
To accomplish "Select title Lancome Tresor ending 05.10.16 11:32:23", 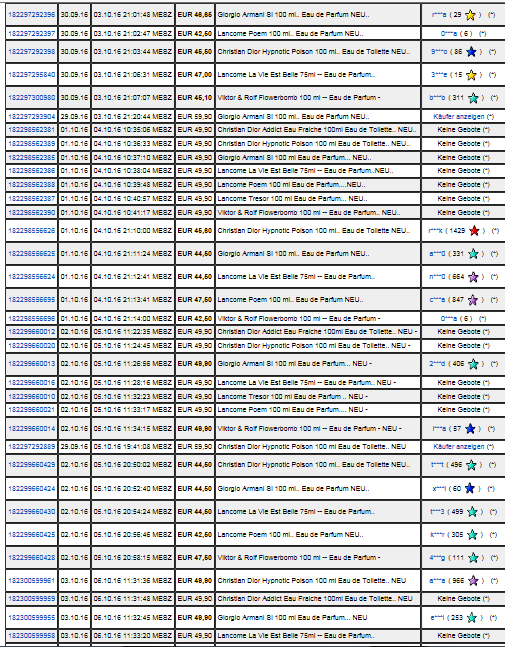I will (x=293, y=397).
